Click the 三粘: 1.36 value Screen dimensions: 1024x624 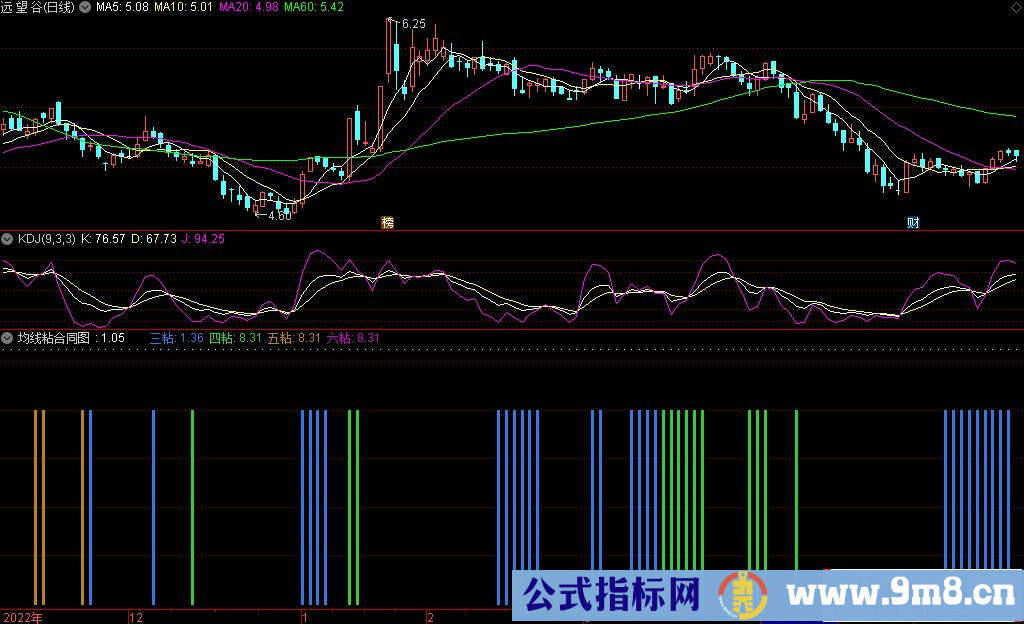point(177,338)
